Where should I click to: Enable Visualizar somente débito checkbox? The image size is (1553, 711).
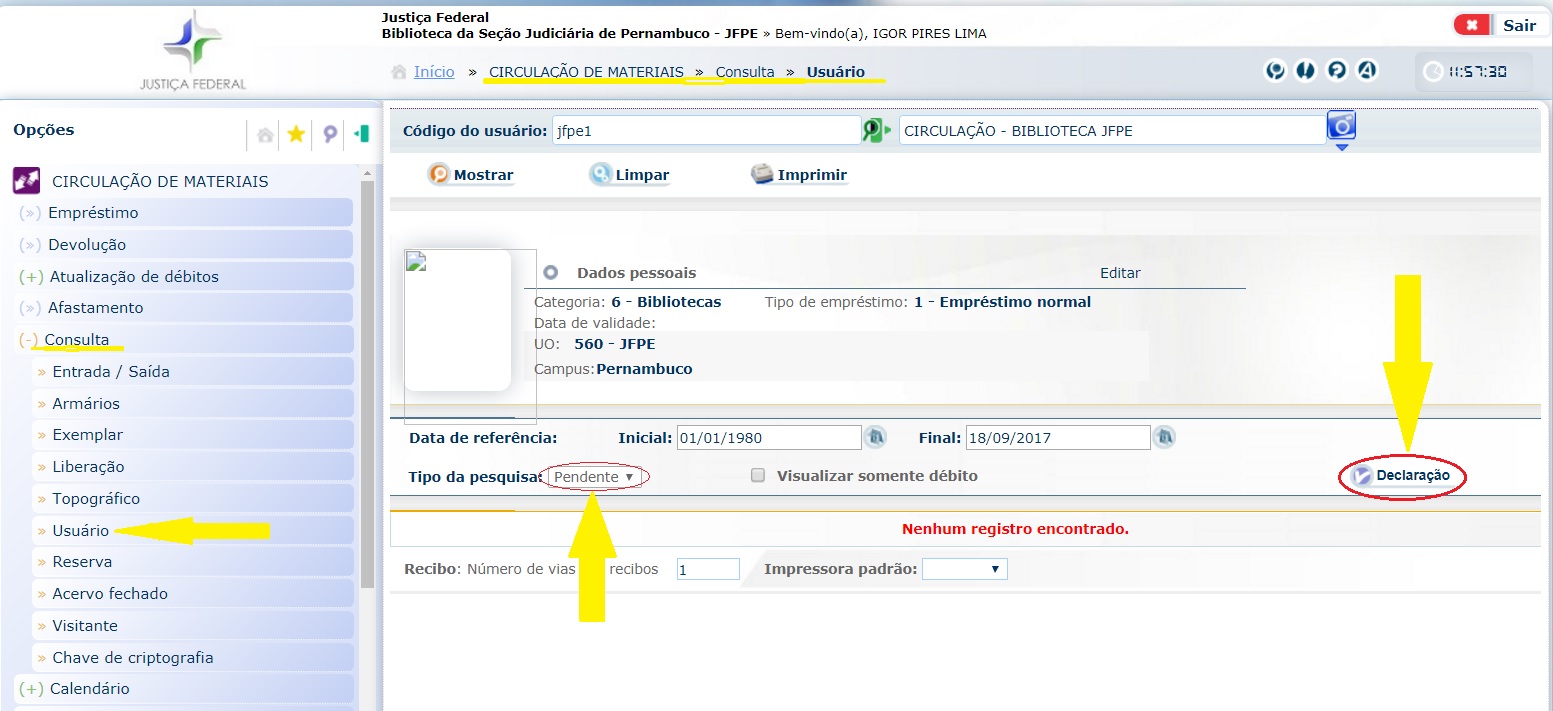tap(758, 476)
